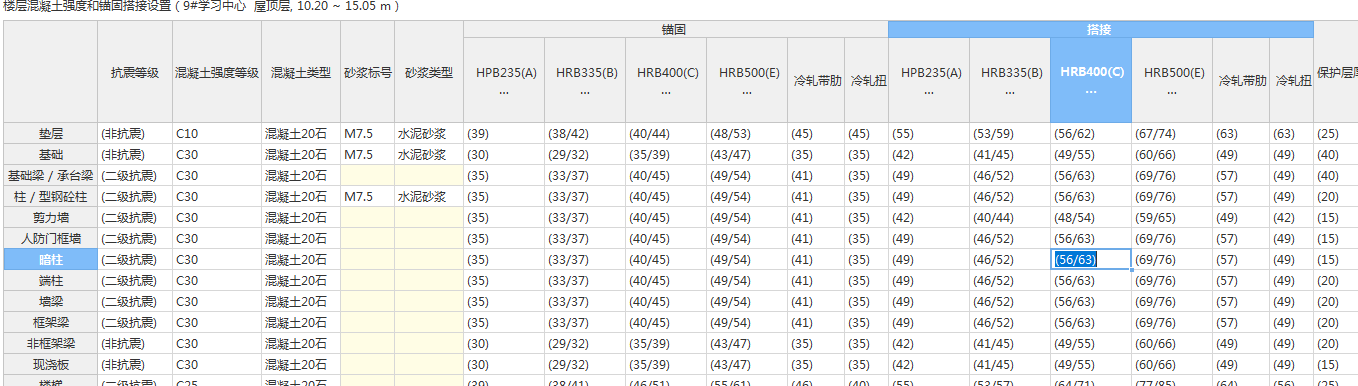Viewport: 1358px width, 386px height.
Task: Click 混凝土20石 cell in 框架梁 row
Action: [301, 323]
